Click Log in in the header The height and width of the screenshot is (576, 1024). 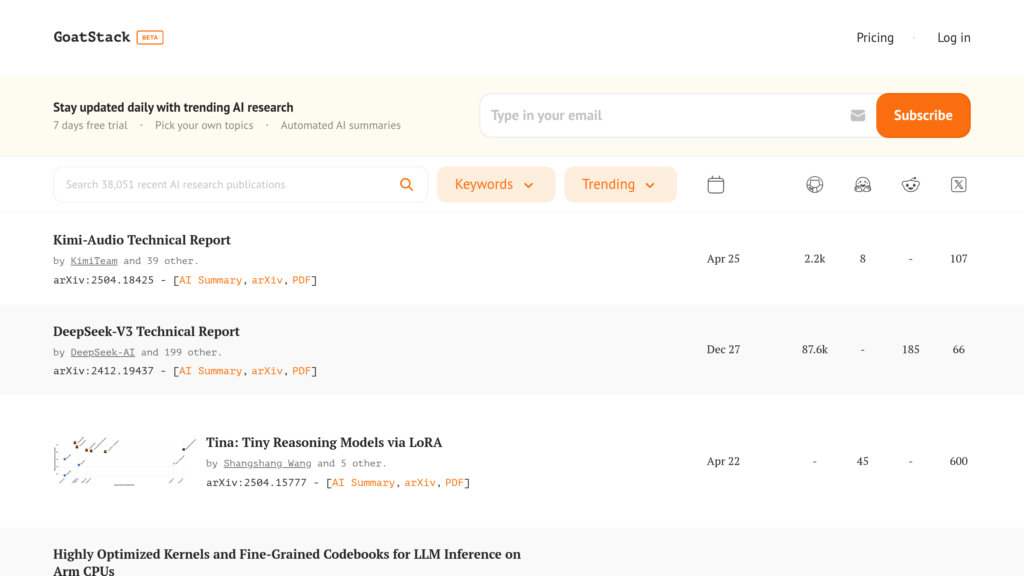[953, 37]
